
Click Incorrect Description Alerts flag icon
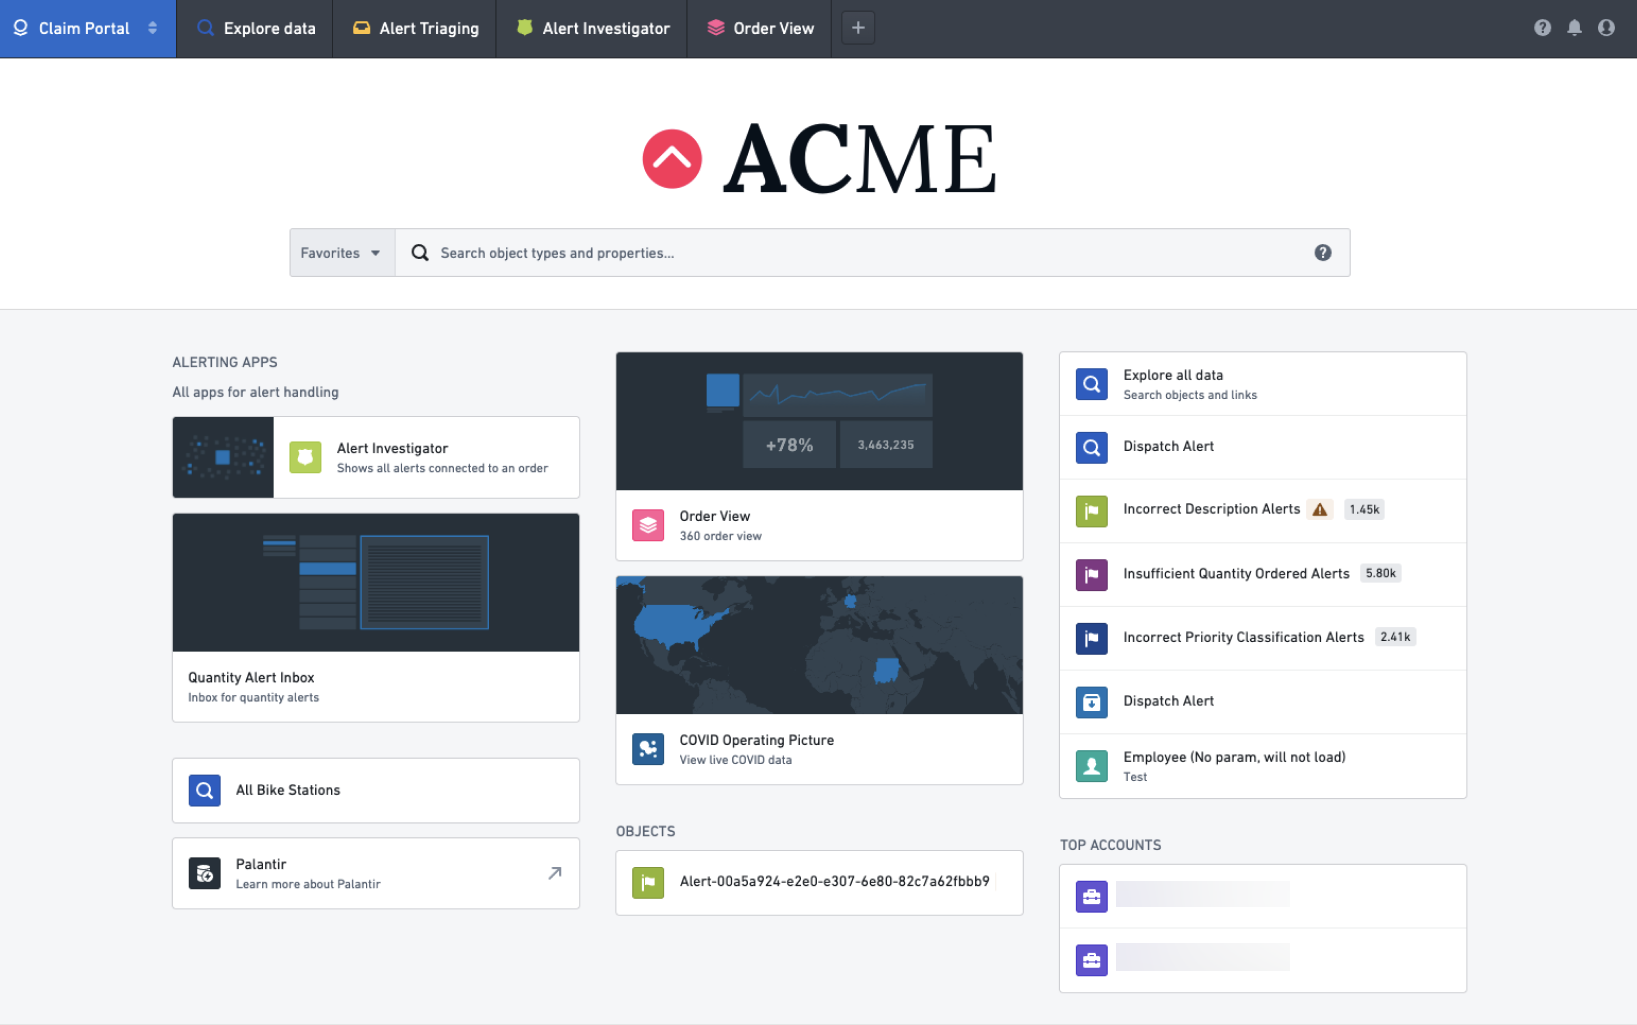[x=1092, y=511]
